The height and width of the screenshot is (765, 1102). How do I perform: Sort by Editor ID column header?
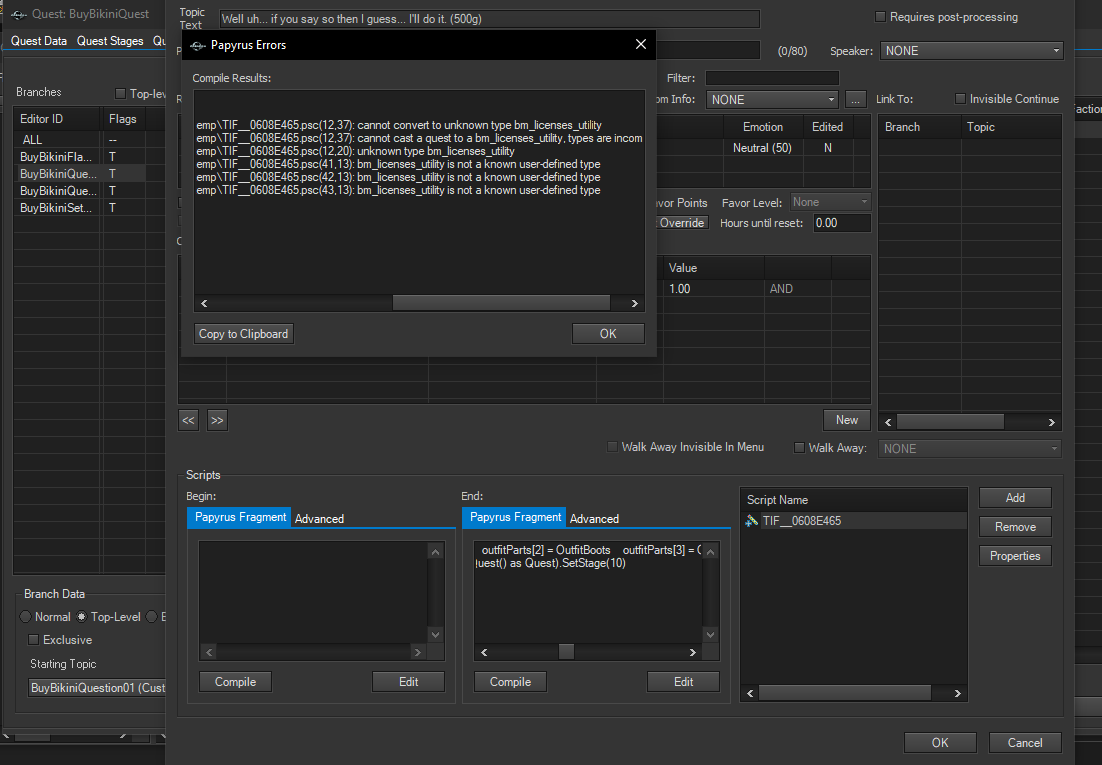coord(58,119)
